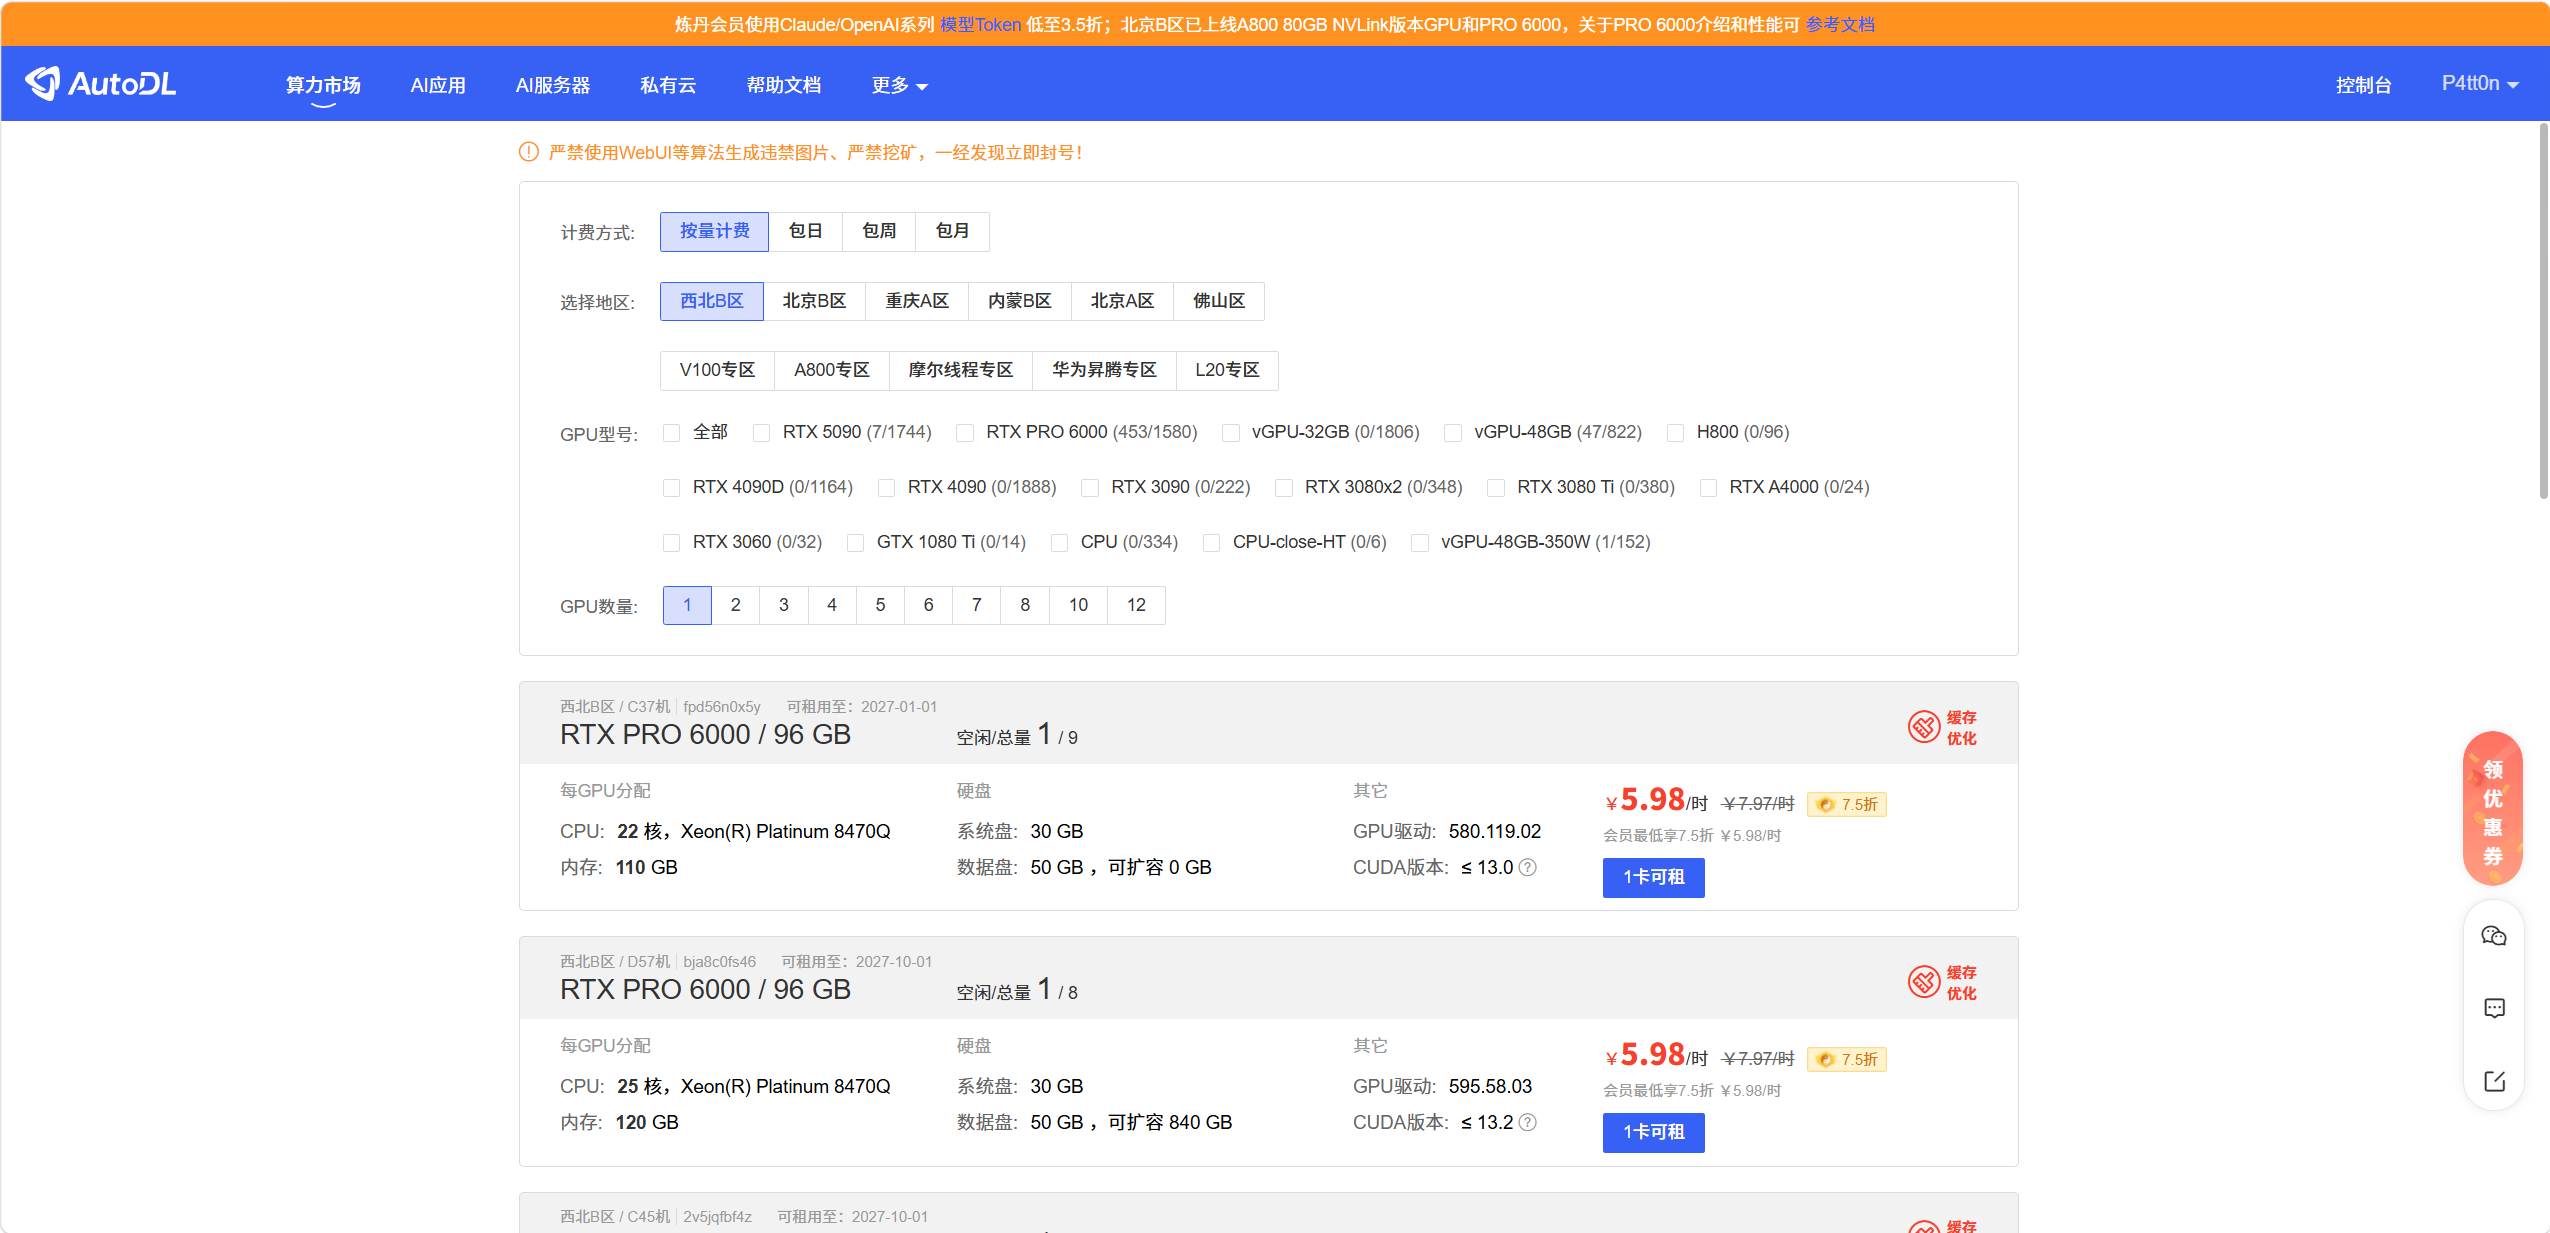Viewport: 2550px width, 1233px height.
Task: Select the RTX 3090 checkbox
Action: click(1090, 488)
